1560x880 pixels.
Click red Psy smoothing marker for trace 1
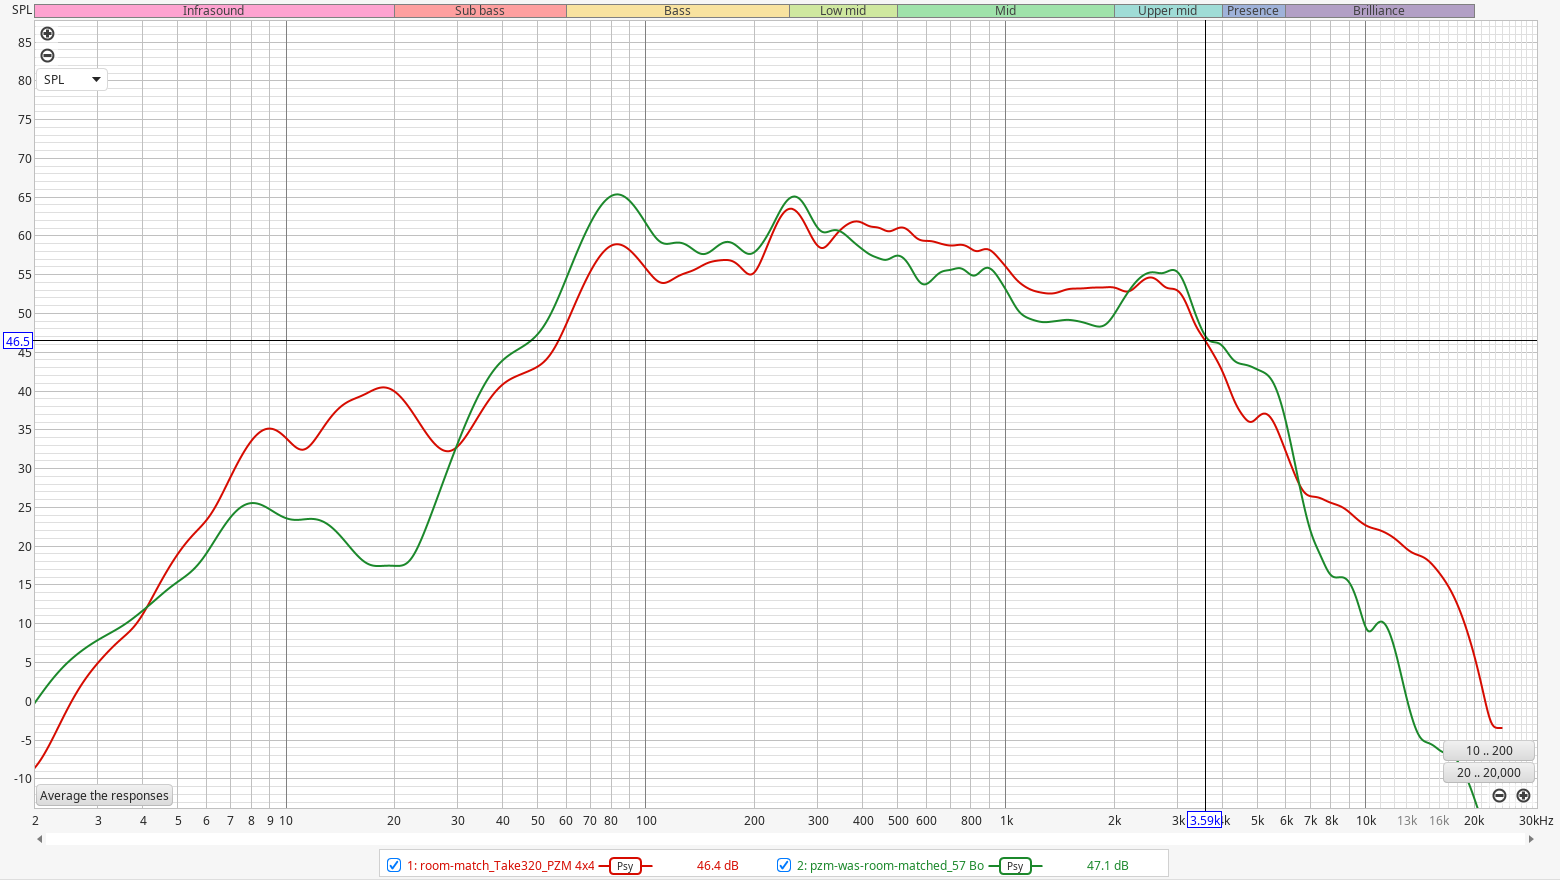625,866
